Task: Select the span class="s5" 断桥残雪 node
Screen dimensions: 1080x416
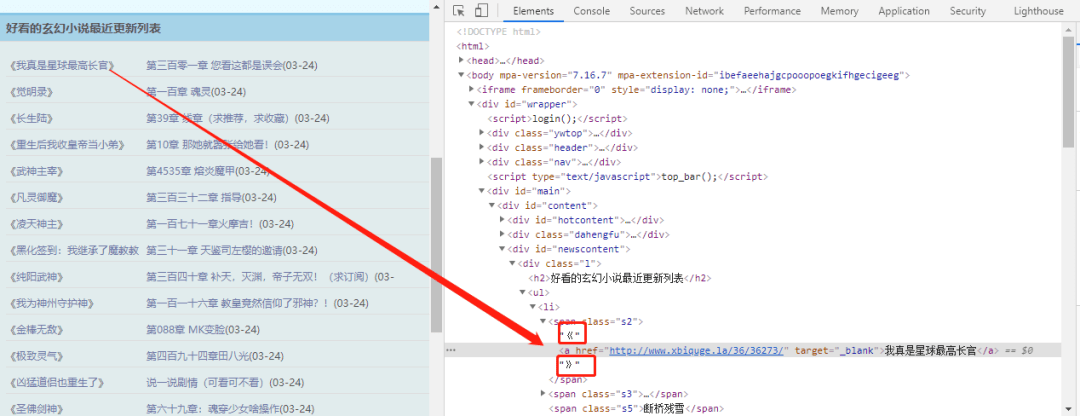Action: click(635, 409)
